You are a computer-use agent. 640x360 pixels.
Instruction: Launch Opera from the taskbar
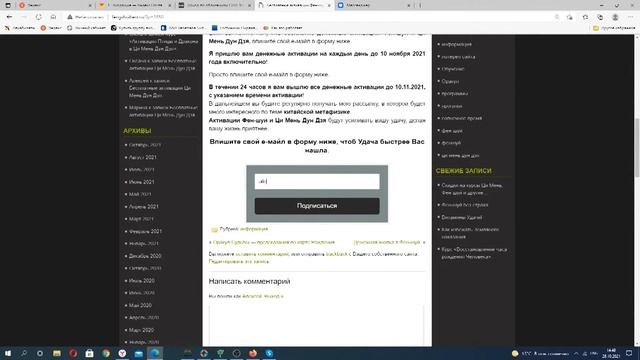73,353
